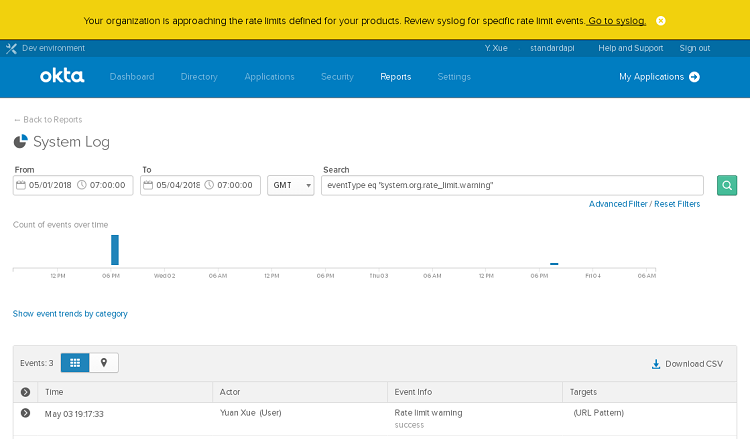Edit the From time 07:00:00
The width and height of the screenshot is (750, 439).
click(108, 185)
